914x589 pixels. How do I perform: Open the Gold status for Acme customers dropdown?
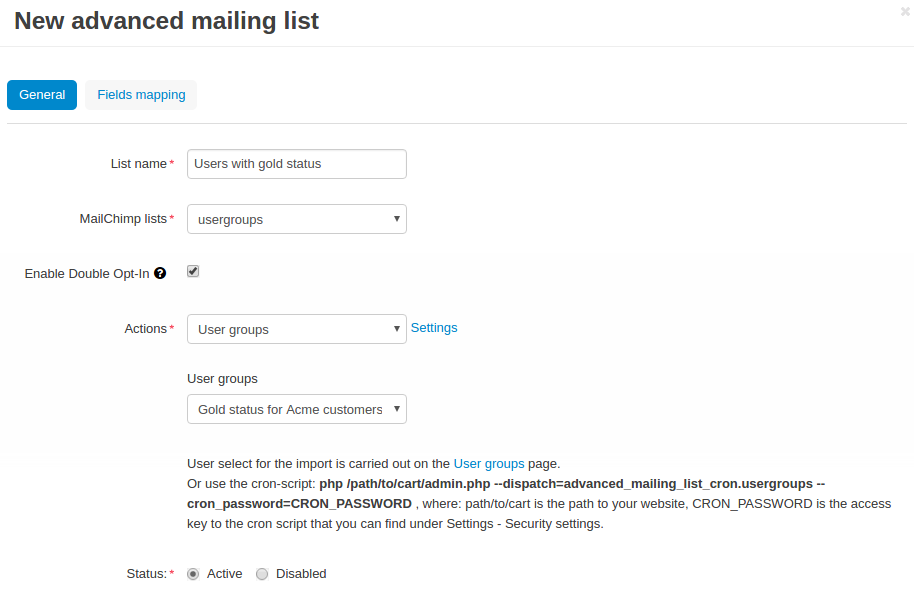coord(297,409)
